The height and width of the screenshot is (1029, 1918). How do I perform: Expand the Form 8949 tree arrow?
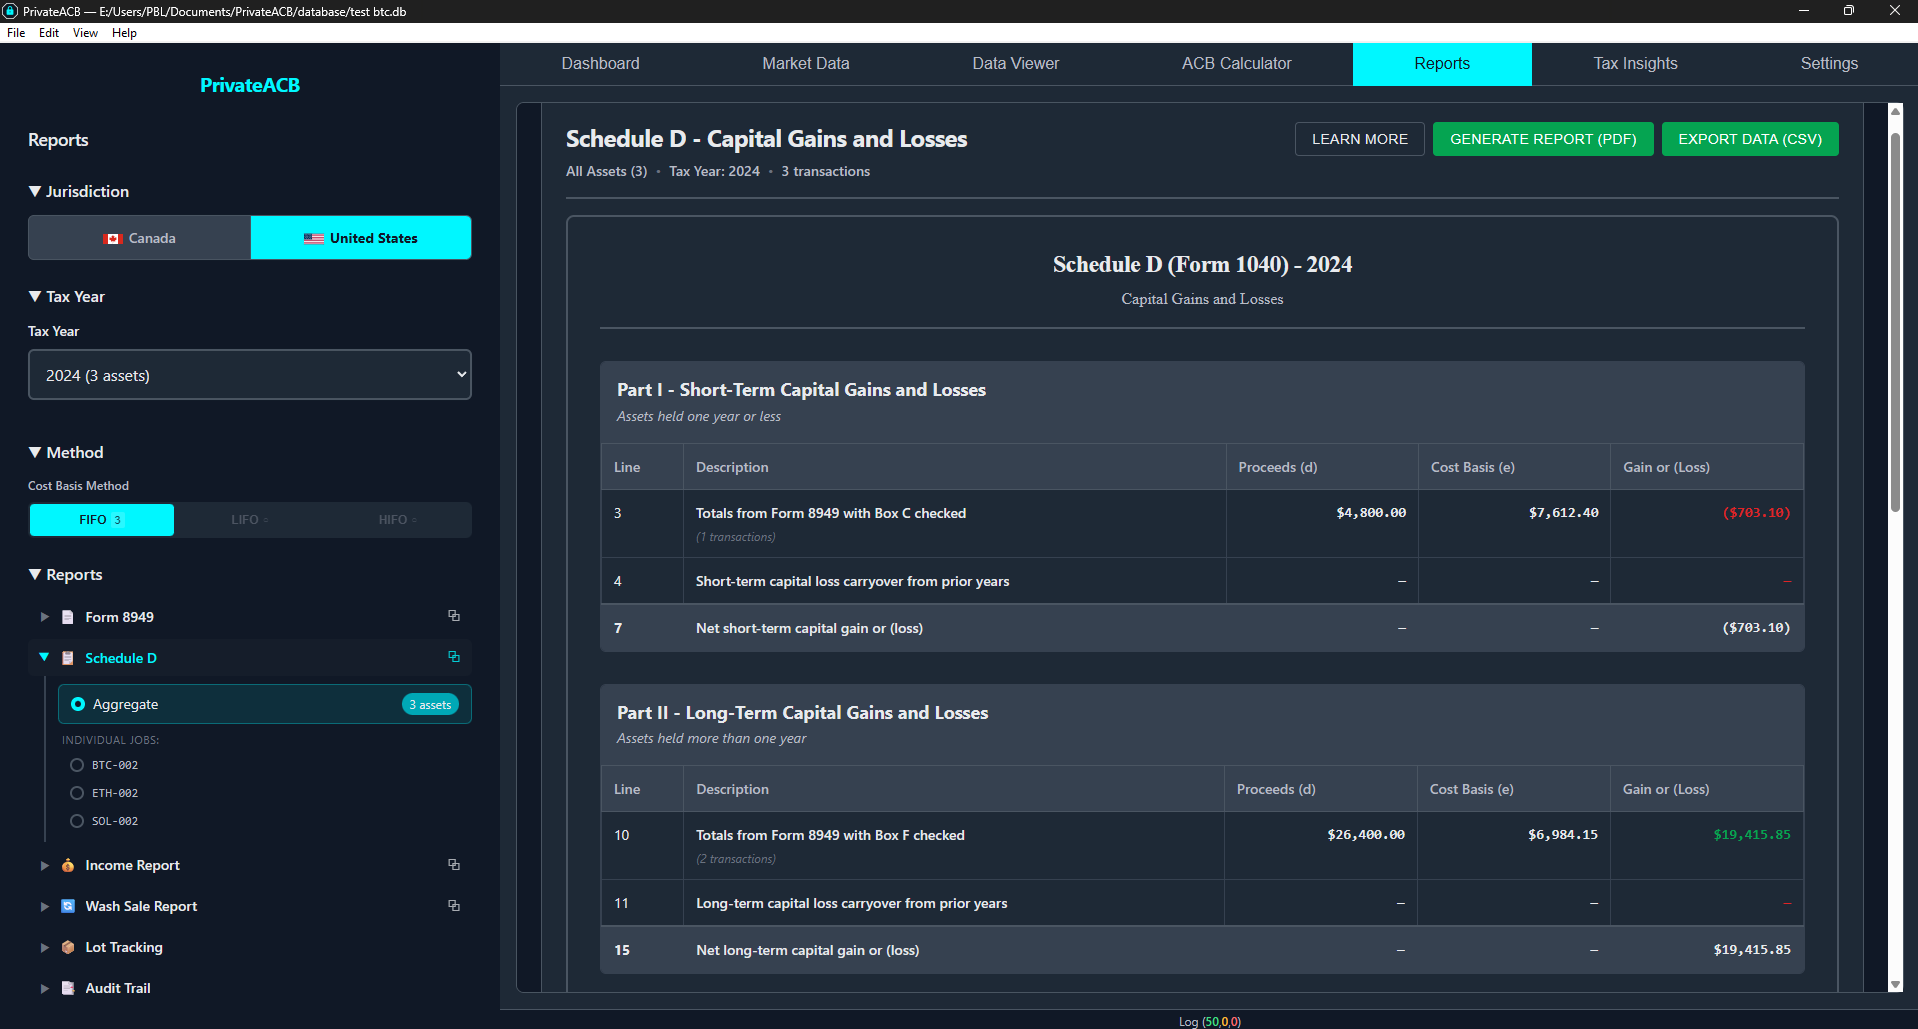pyautogui.click(x=44, y=617)
